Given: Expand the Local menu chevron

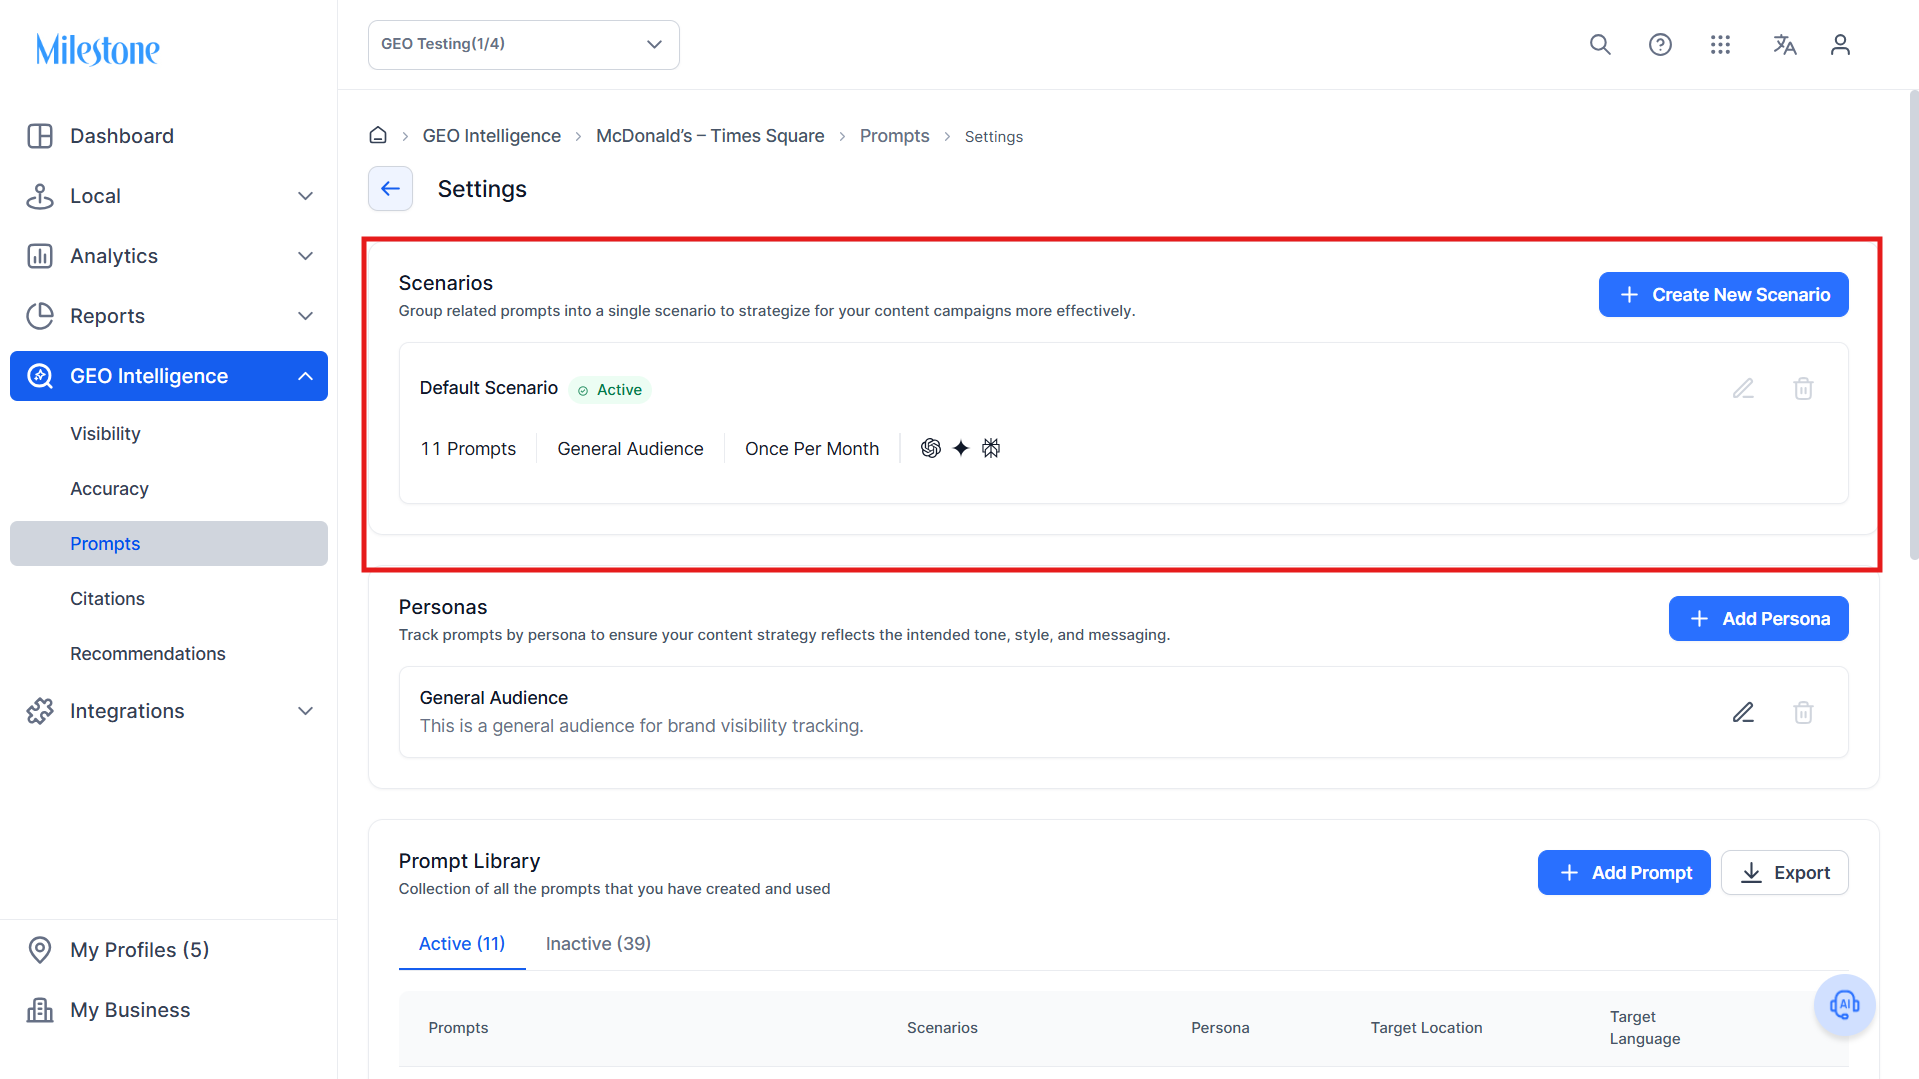Looking at the screenshot, I should (x=306, y=196).
